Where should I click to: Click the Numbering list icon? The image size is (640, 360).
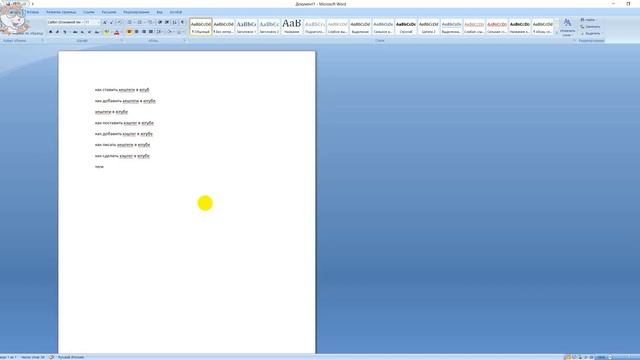tap(140, 22)
